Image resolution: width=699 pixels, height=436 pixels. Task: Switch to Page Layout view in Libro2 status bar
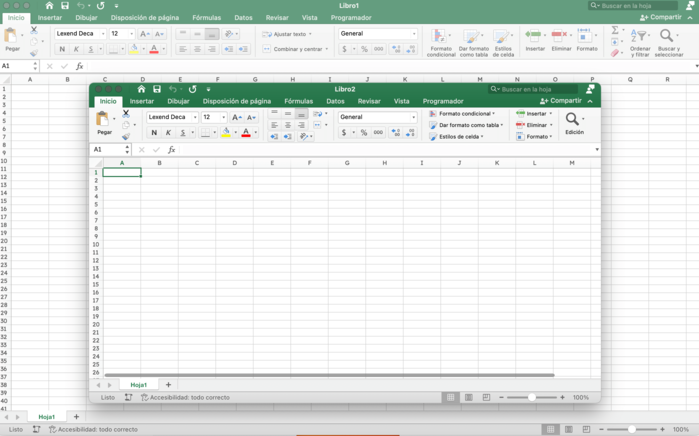pos(469,397)
